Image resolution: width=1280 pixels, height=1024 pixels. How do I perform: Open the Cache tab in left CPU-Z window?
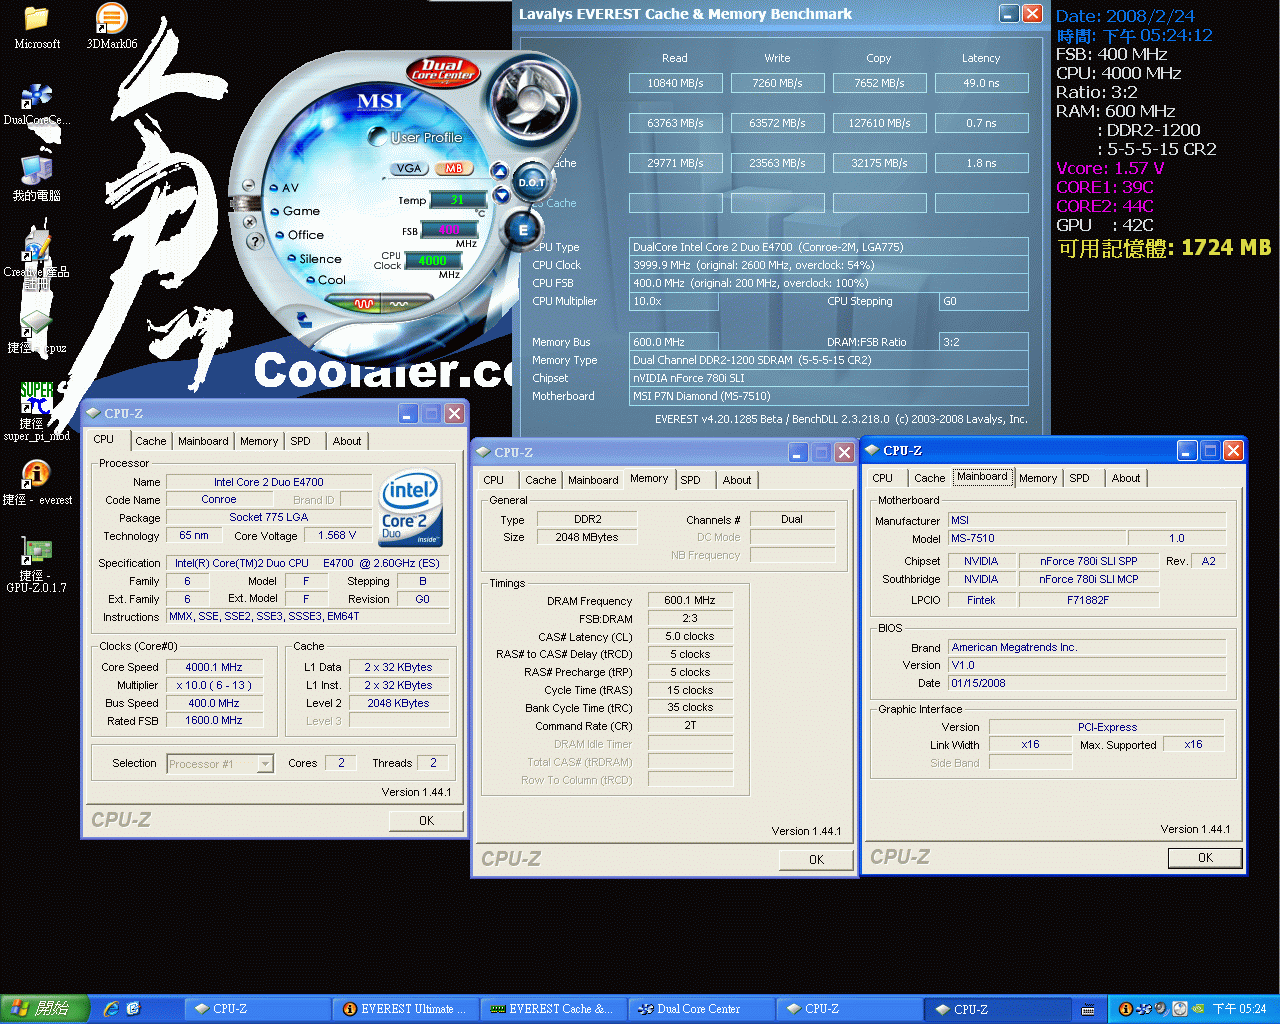(x=151, y=441)
